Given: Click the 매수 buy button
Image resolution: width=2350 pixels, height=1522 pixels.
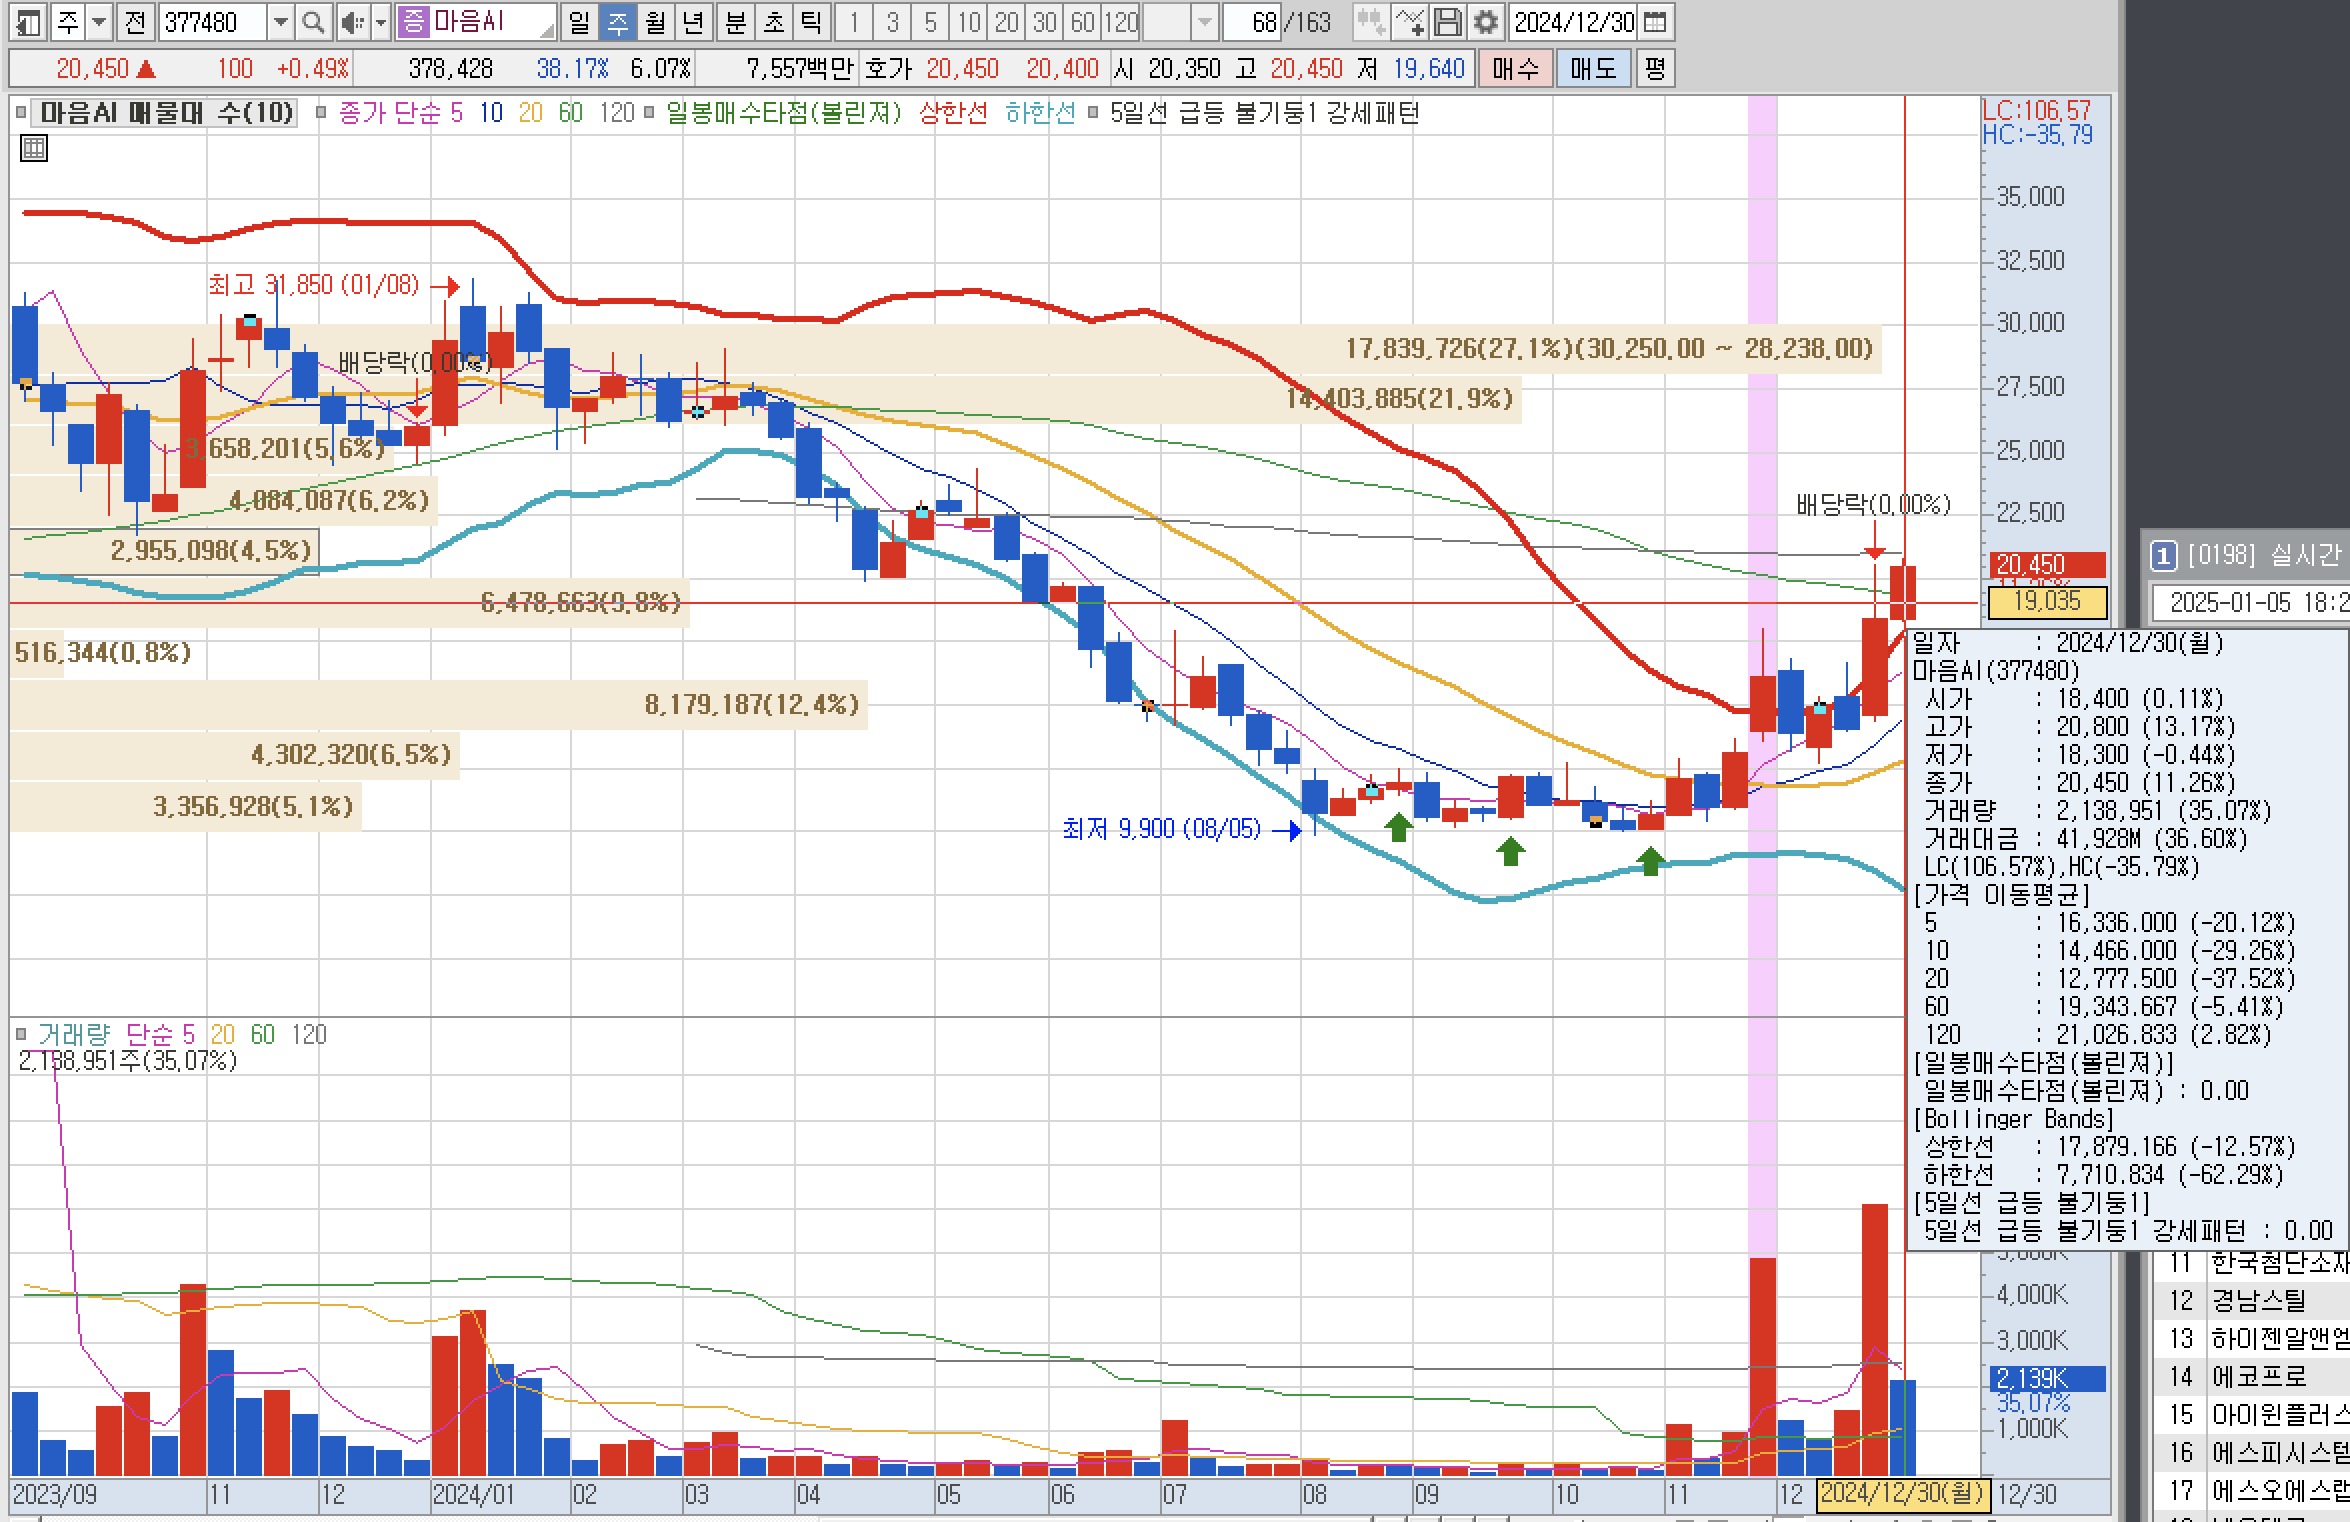Looking at the screenshot, I should click(1515, 68).
